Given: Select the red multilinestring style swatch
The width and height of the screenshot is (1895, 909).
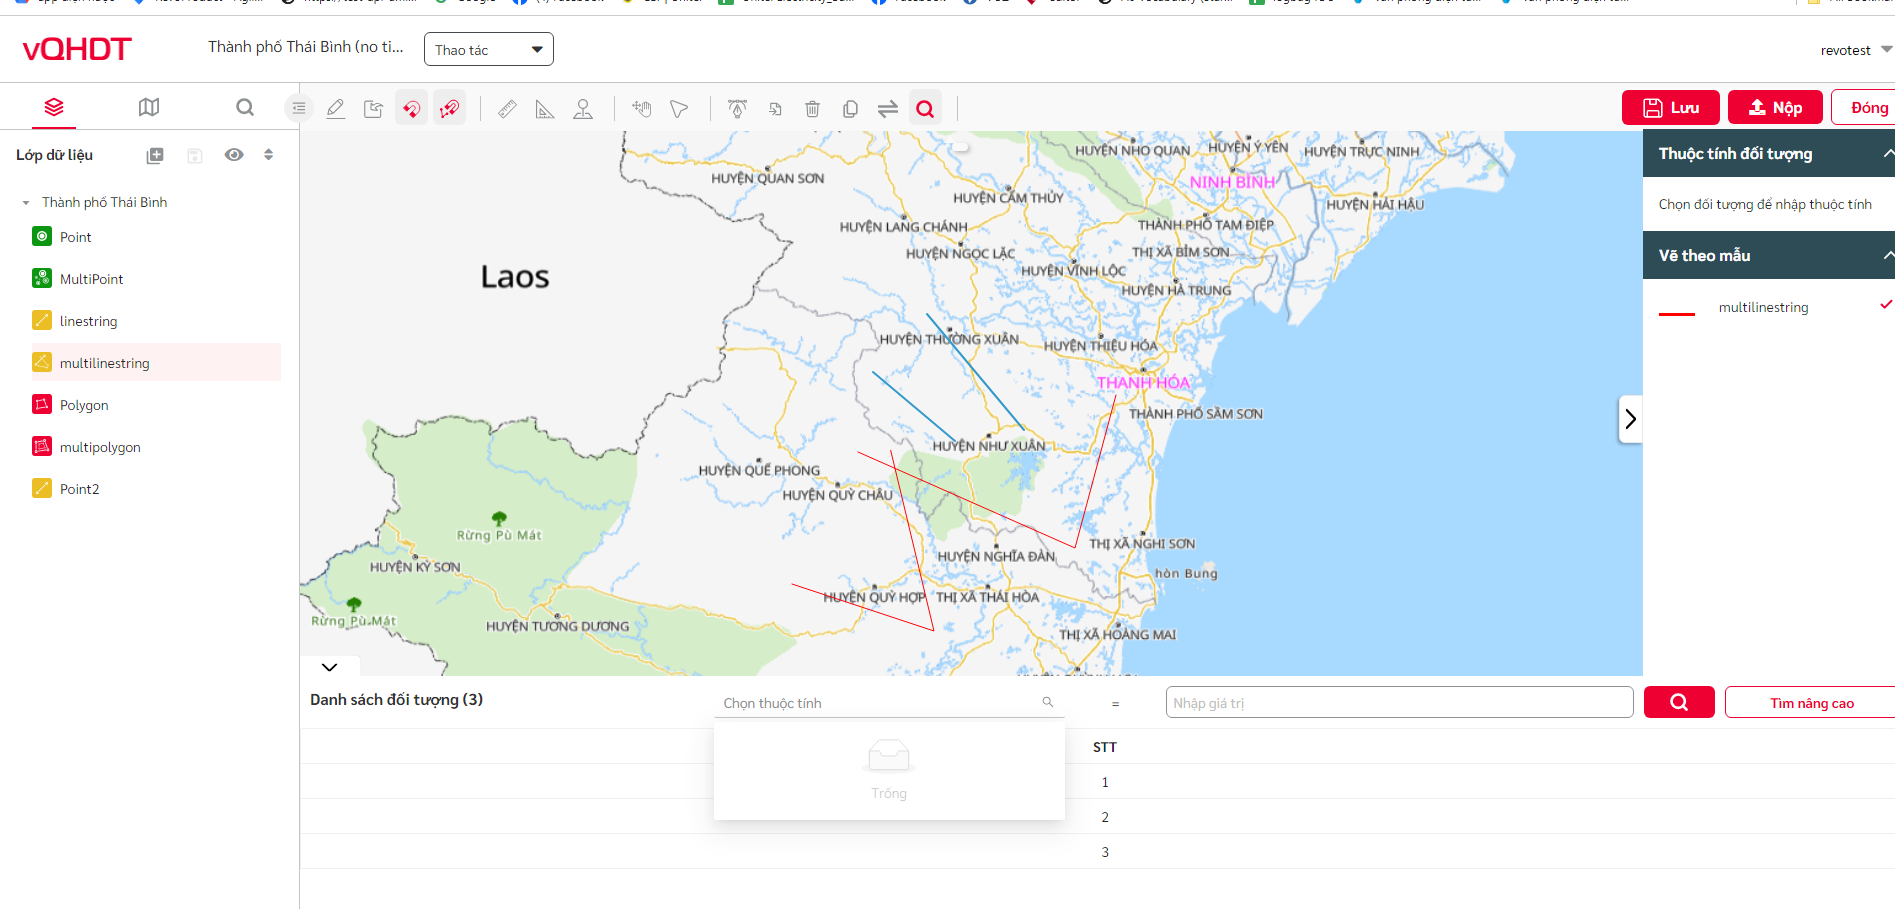Looking at the screenshot, I should 1677,311.
